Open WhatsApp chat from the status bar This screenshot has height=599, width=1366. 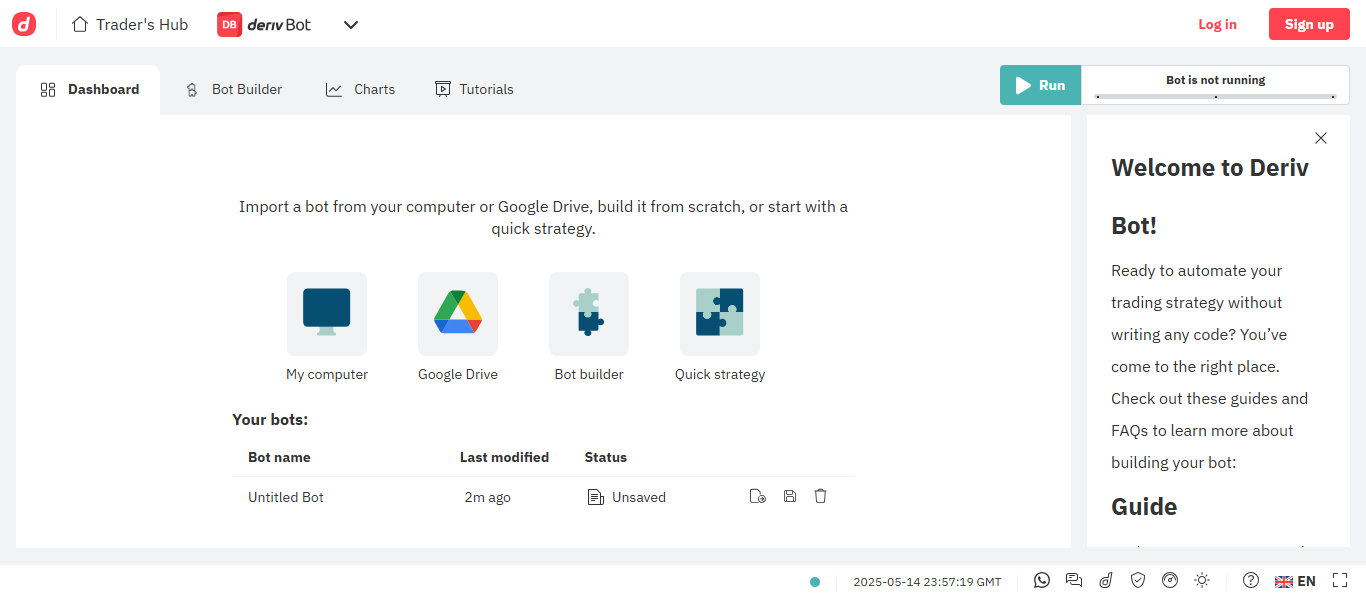click(x=1042, y=580)
